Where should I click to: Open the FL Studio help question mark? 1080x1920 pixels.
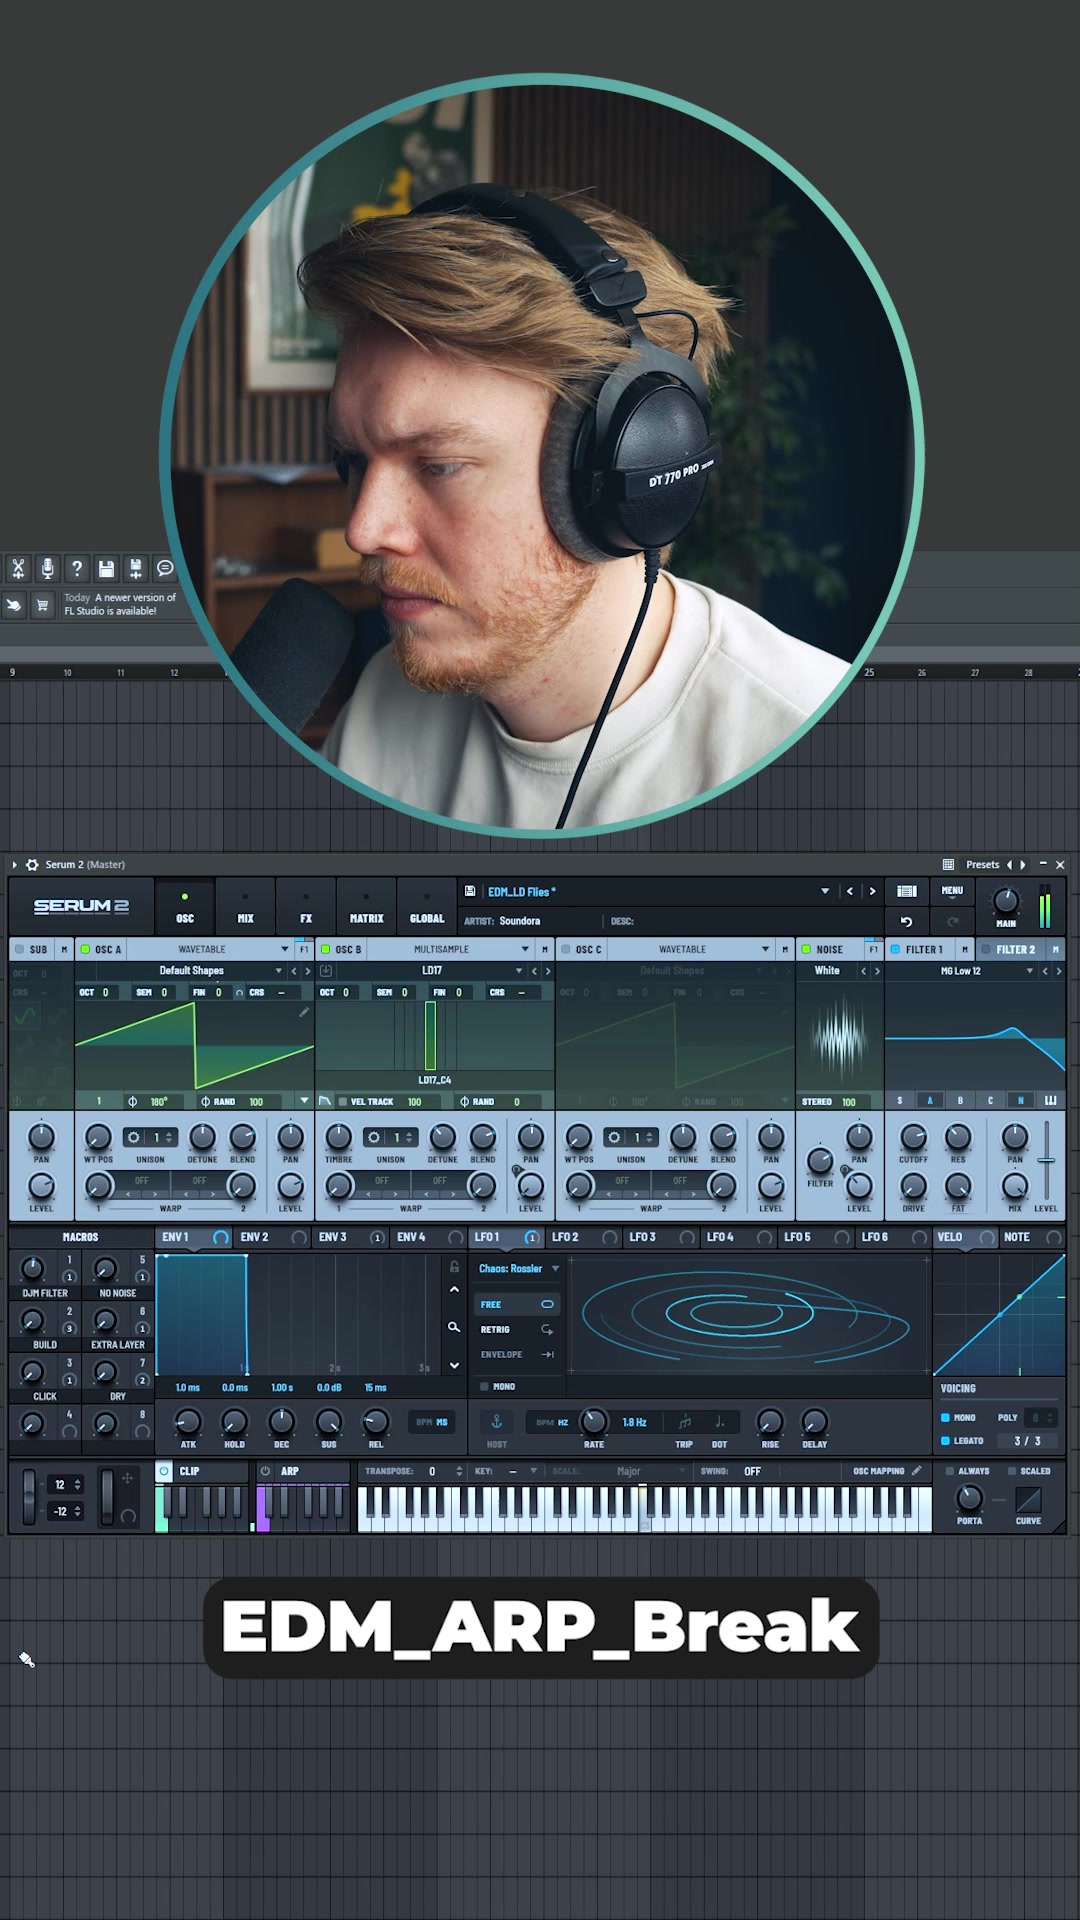click(x=77, y=569)
